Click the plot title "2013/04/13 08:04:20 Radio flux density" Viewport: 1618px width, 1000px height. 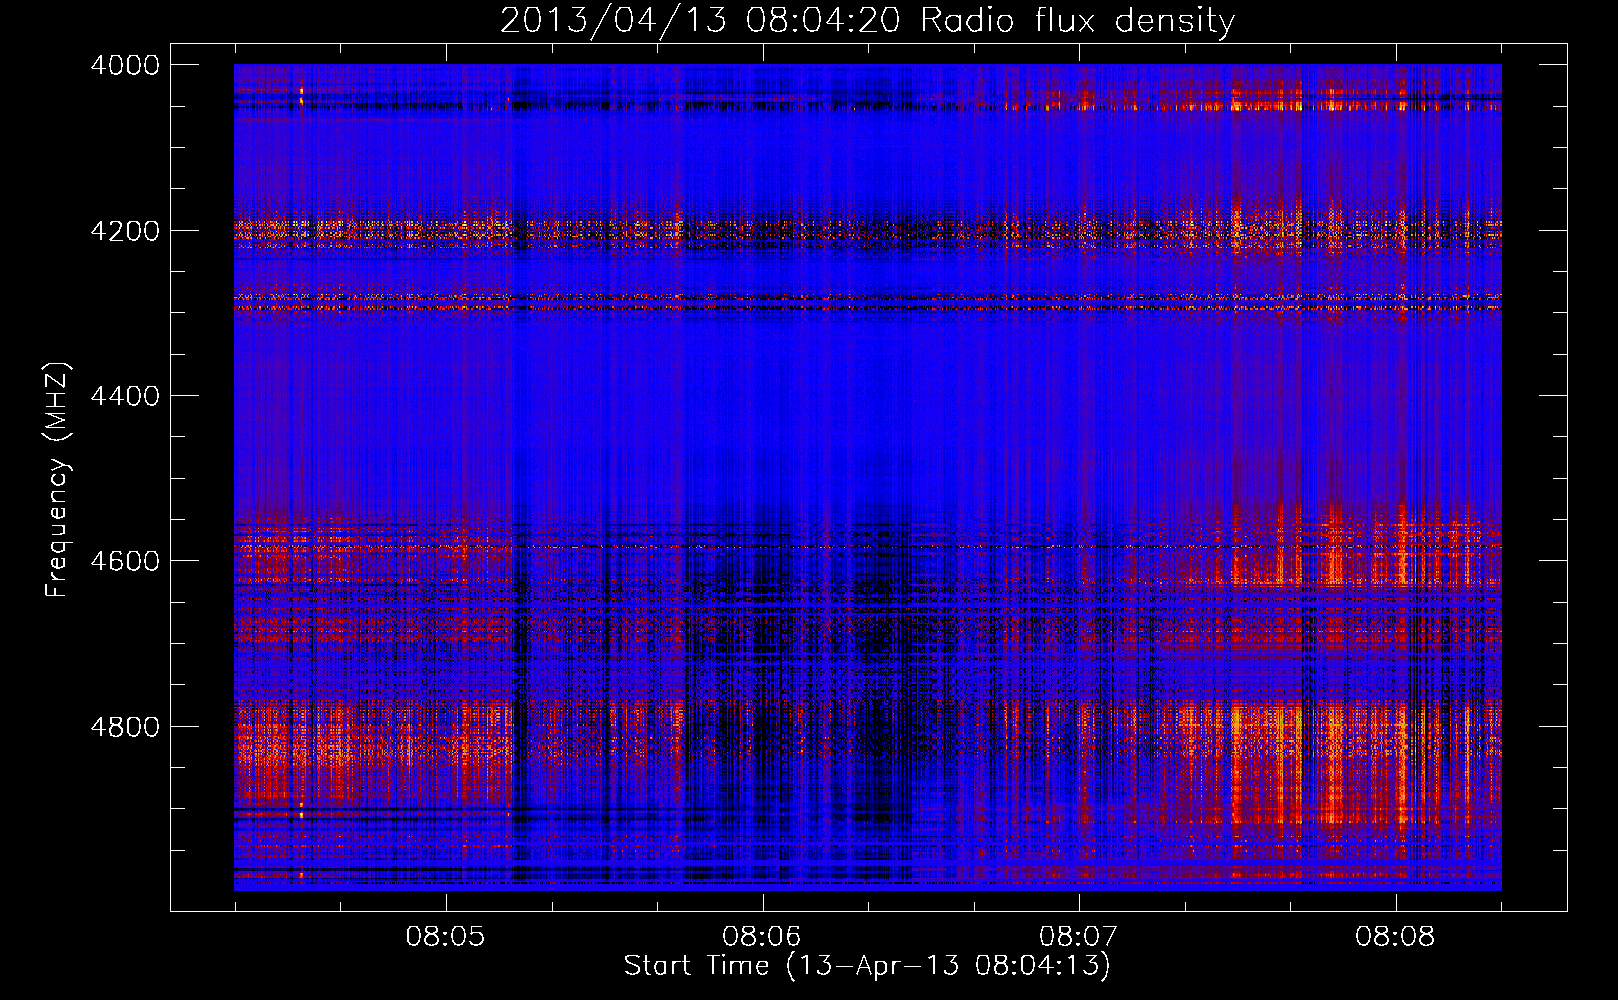coord(867,21)
